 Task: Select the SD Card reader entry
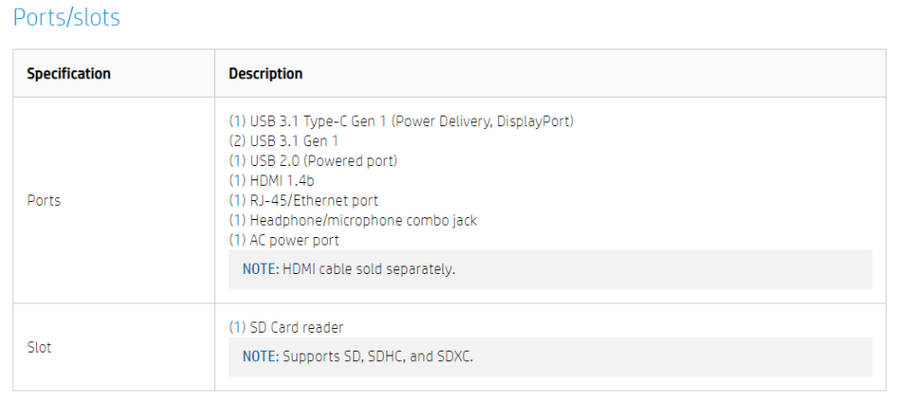click(287, 327)
